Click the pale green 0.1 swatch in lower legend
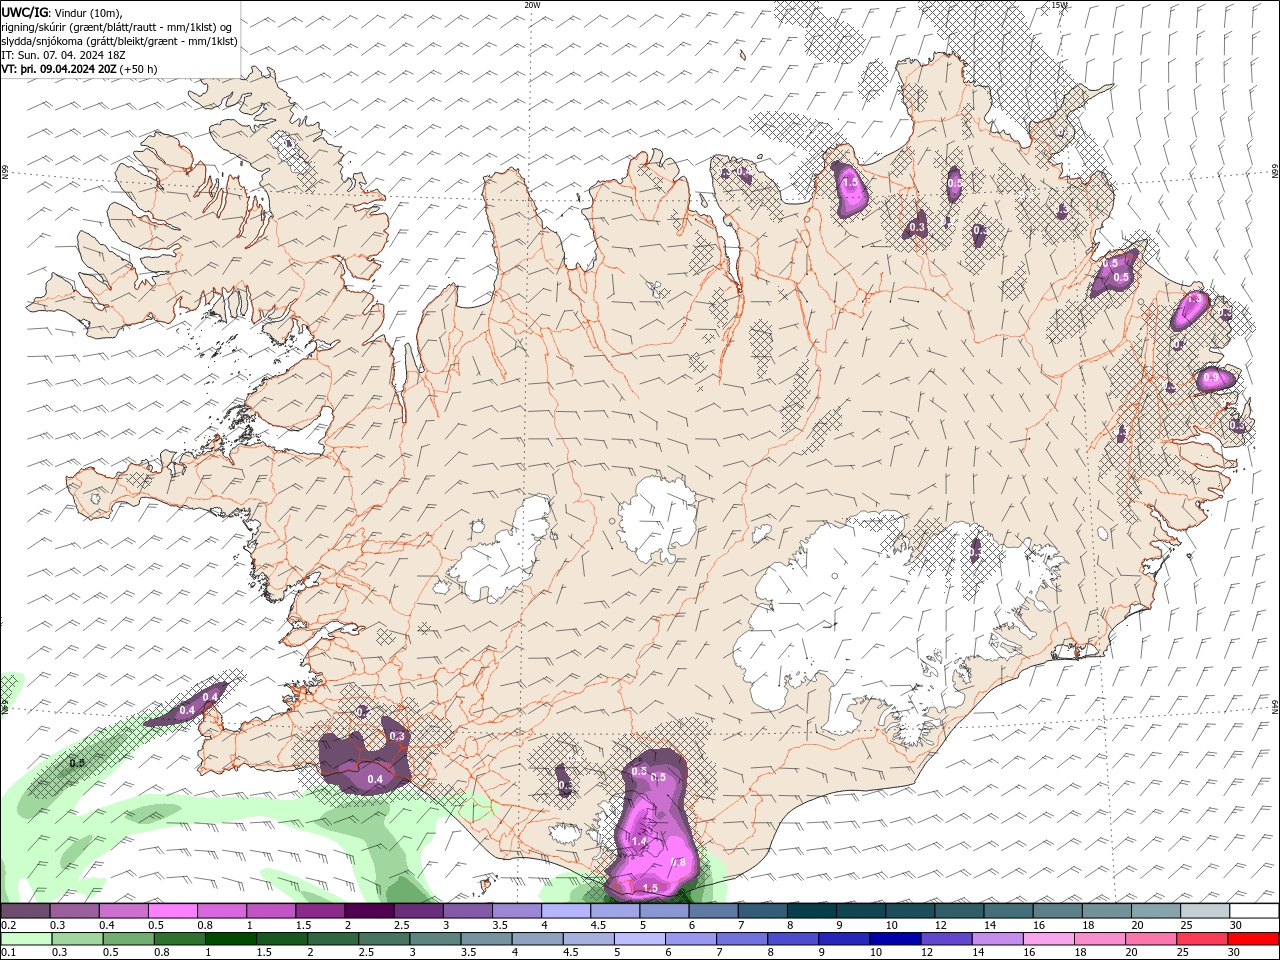 click(25, 939)
